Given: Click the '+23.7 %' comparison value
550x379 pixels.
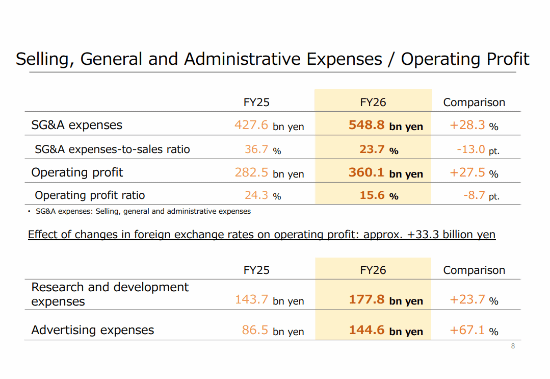Looking at the screenshot, I should point(474,300).
